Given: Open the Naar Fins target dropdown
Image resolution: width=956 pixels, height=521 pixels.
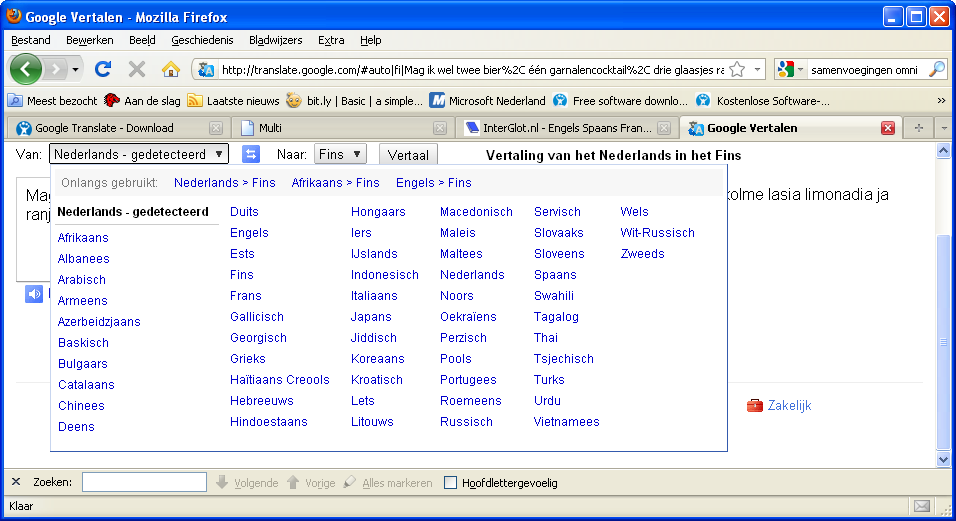Looking at the screenshot, I should tap(340, 154).
